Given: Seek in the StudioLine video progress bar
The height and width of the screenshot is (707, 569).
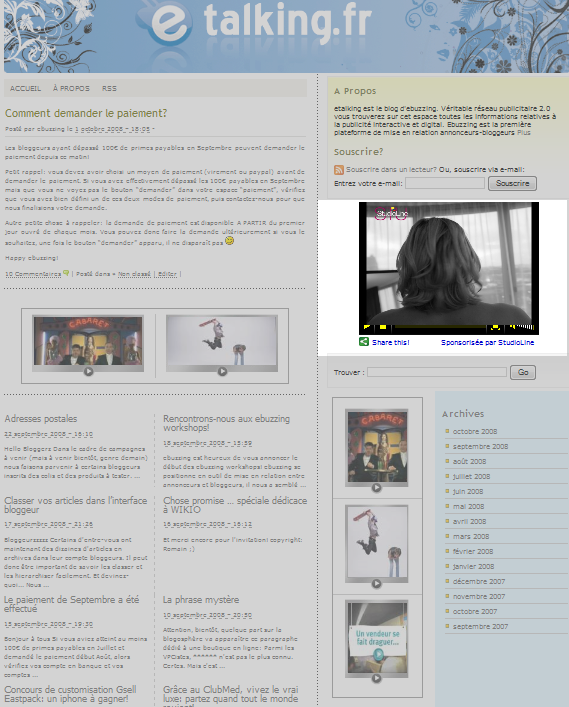Looking at the screenshot, I should (440, 326).
